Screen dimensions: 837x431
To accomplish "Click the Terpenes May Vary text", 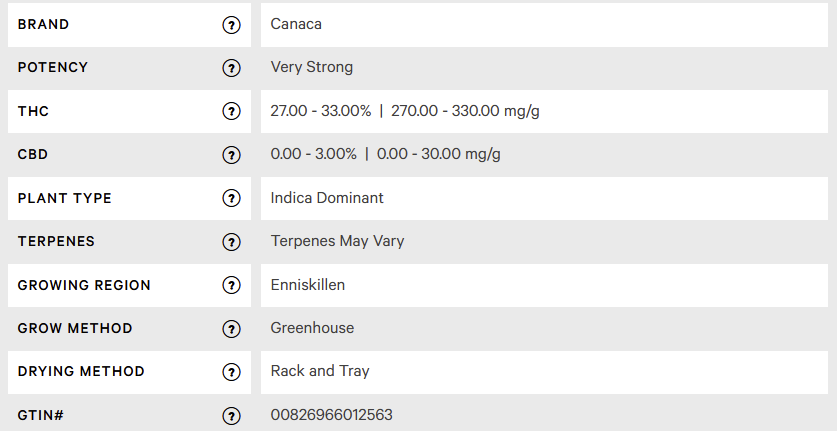I will point(337,241).
